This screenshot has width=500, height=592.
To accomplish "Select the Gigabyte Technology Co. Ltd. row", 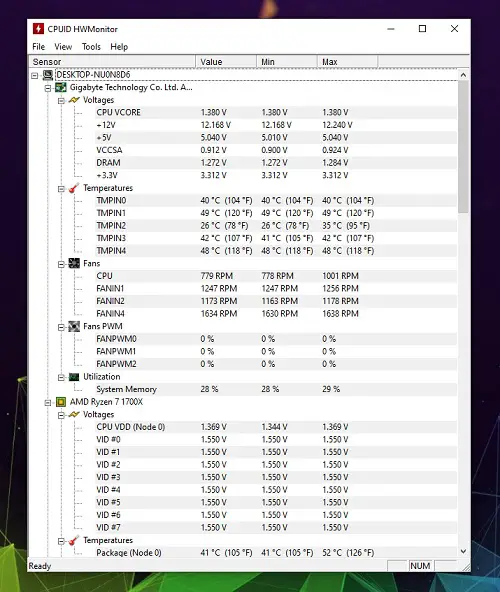I will 131,87.
